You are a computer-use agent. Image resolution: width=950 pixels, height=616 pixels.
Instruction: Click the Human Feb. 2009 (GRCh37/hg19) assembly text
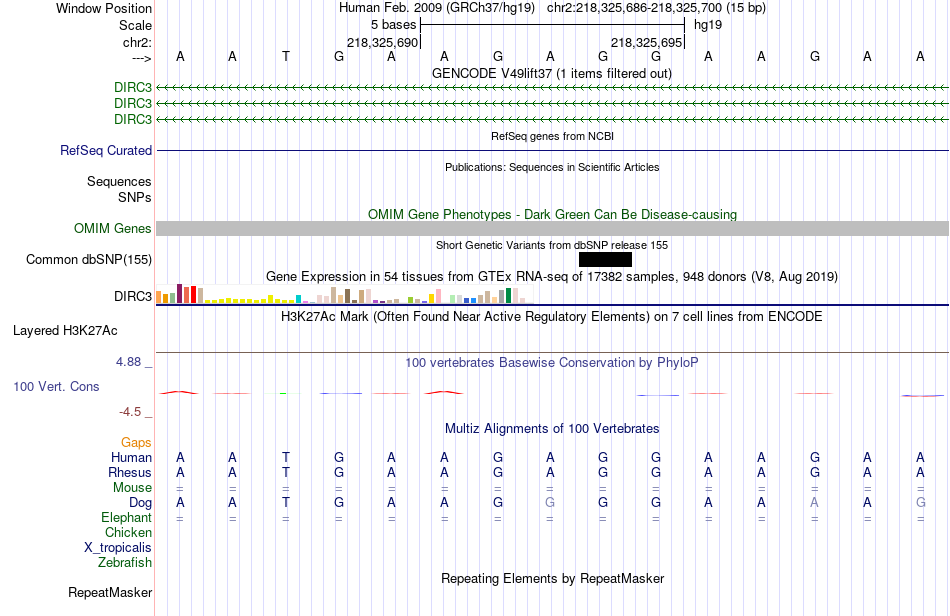click(x=437, y=8)
